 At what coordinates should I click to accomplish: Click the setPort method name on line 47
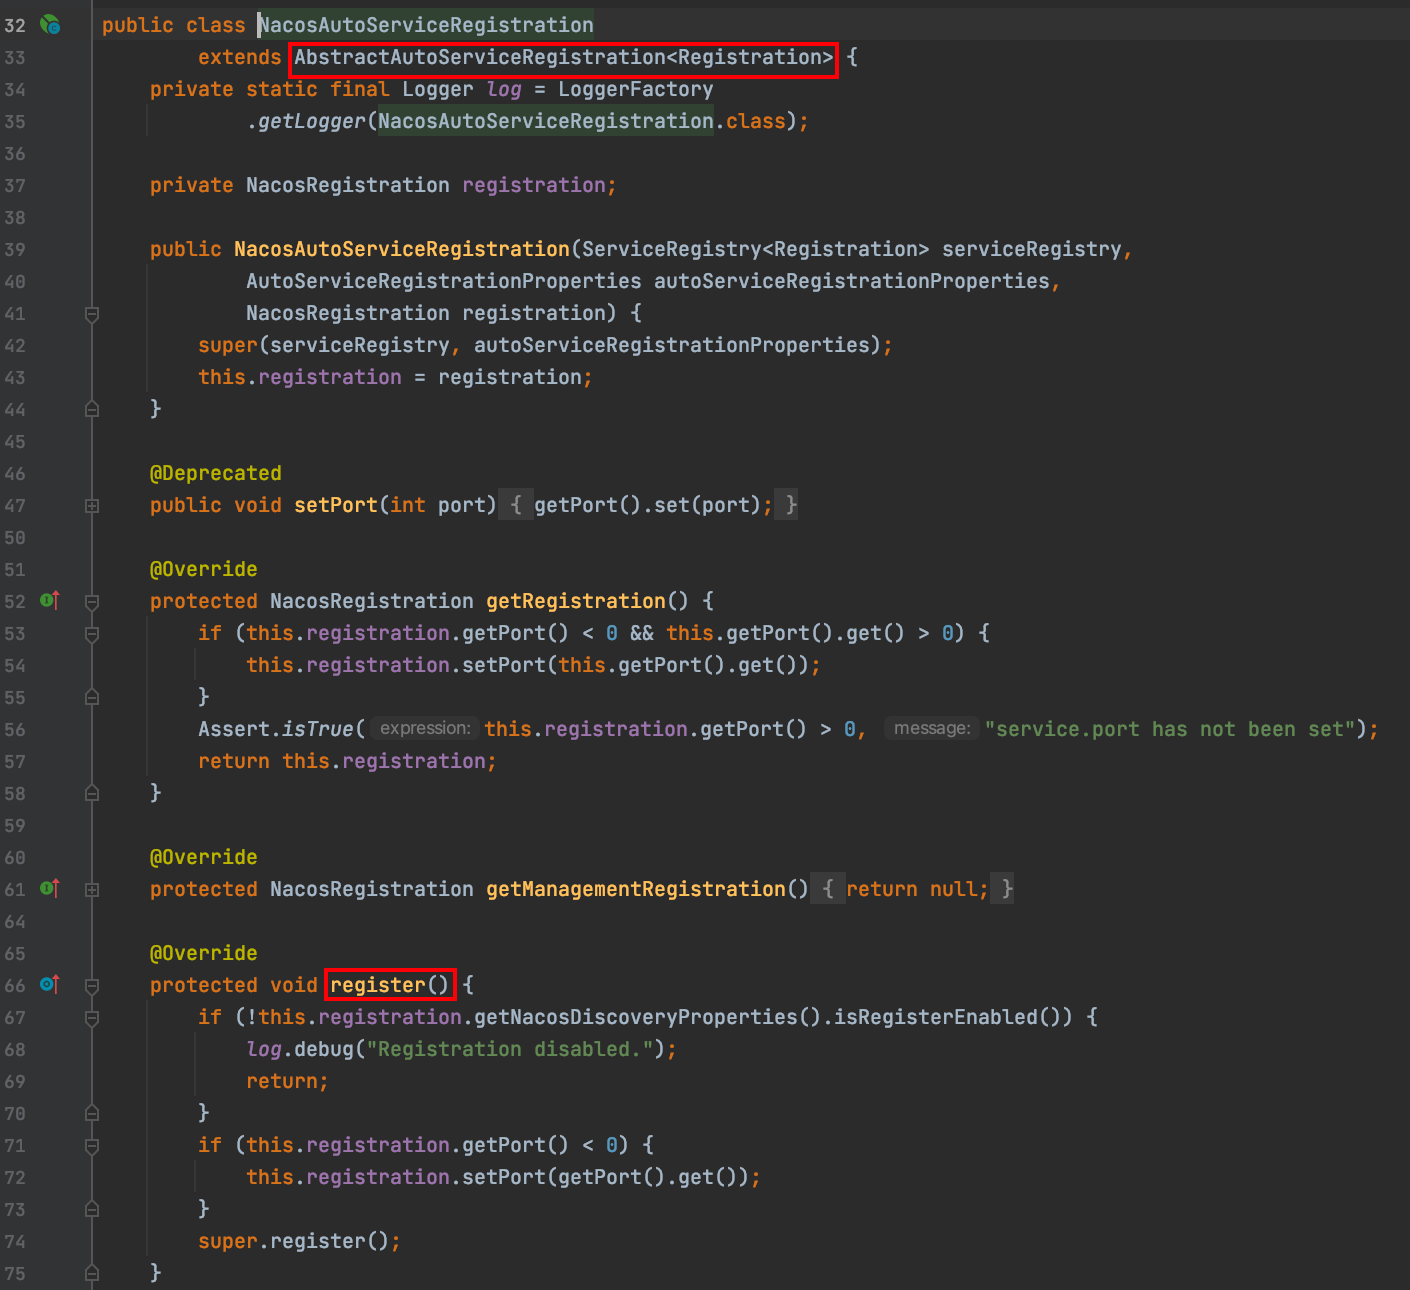coord(336,505)
